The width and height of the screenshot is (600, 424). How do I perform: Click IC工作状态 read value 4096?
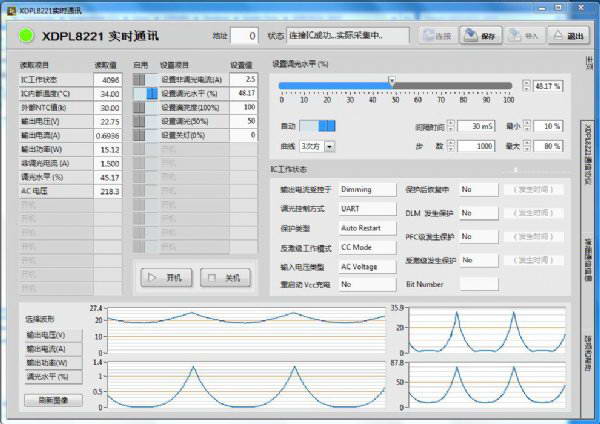click(x=108, y=80)
